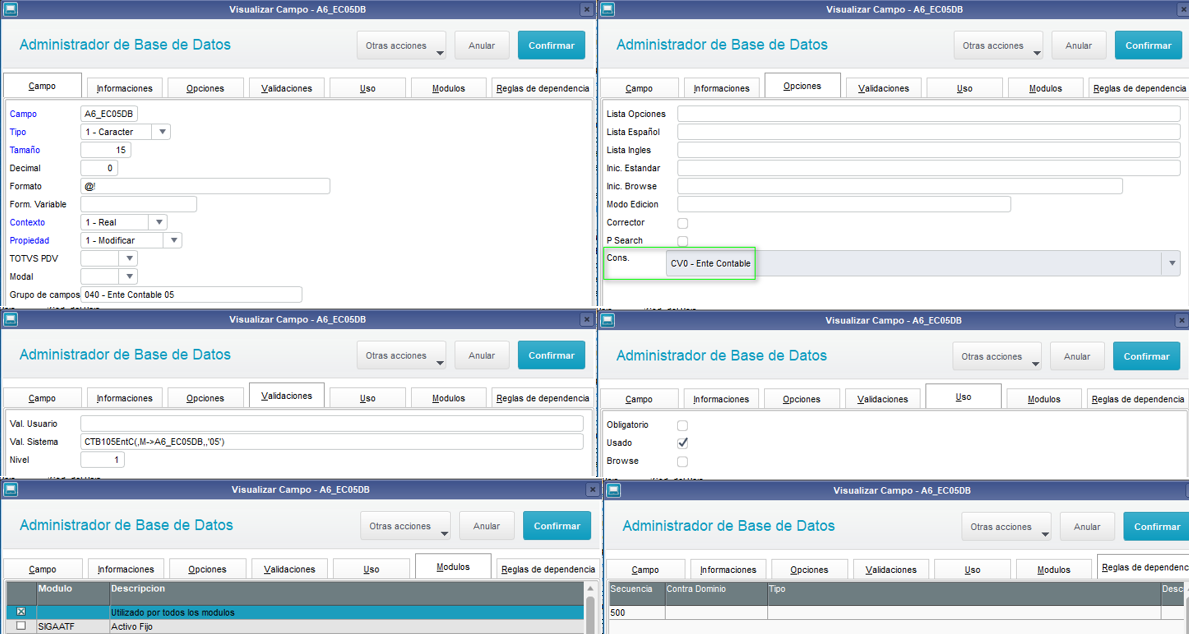1189x634 pixels.
Task: Select the Opciones tab in the Campo-tab window
Action: [x=205, y=88]
